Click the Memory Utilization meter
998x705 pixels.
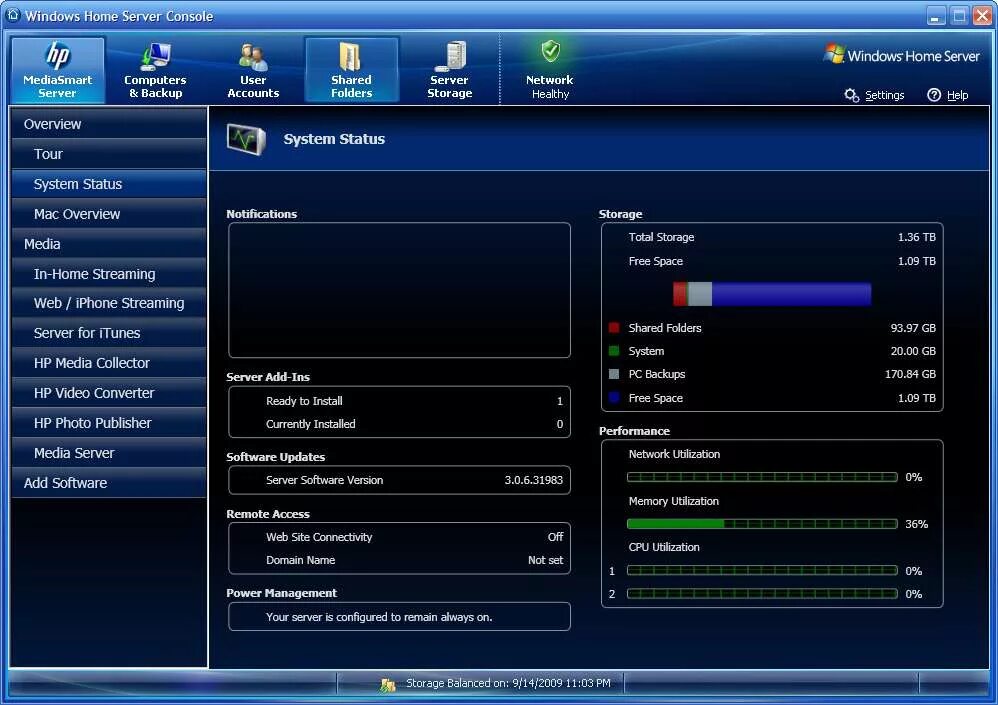click(762, 524)
